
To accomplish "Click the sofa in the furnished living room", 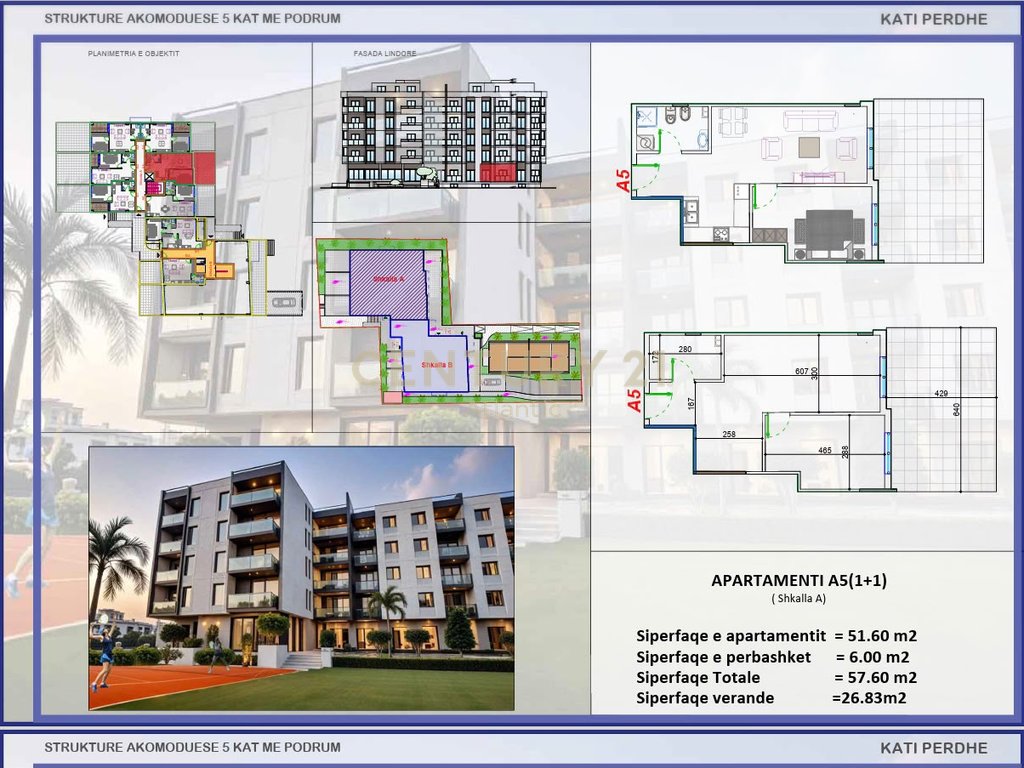I will (810, 121).
